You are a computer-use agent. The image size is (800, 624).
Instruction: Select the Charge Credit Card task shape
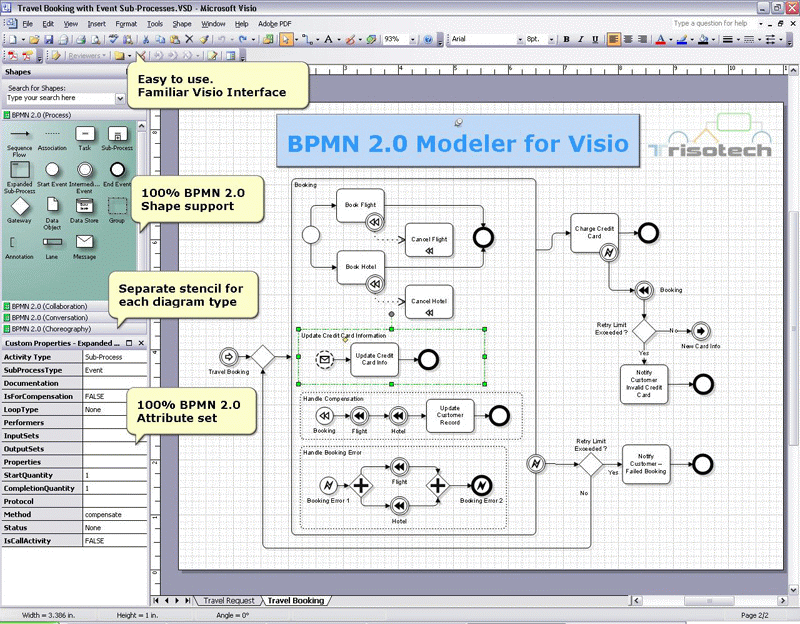[x=594, y=233]
